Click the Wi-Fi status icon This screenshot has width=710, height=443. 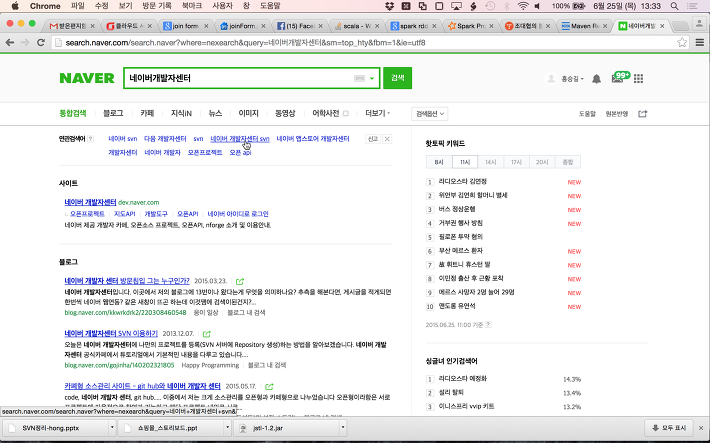coord(523,6)
